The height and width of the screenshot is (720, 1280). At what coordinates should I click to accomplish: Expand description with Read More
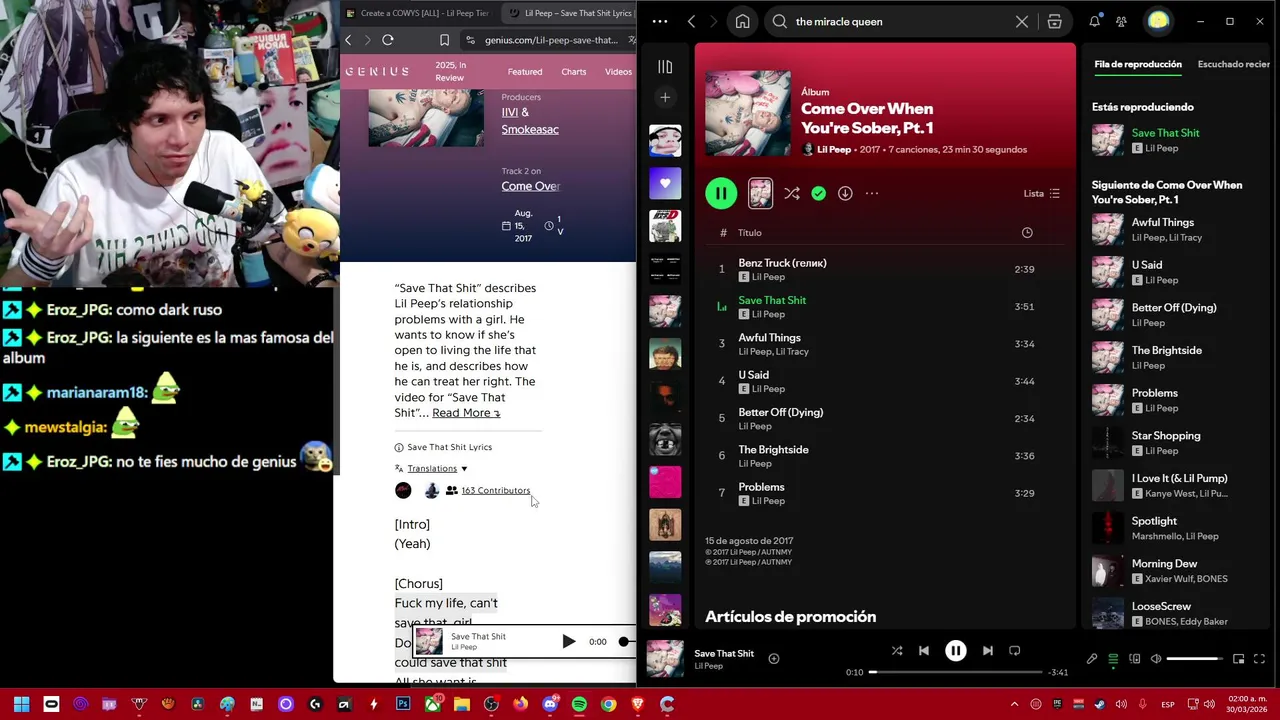pyautogui.click(x=466, y=413)
